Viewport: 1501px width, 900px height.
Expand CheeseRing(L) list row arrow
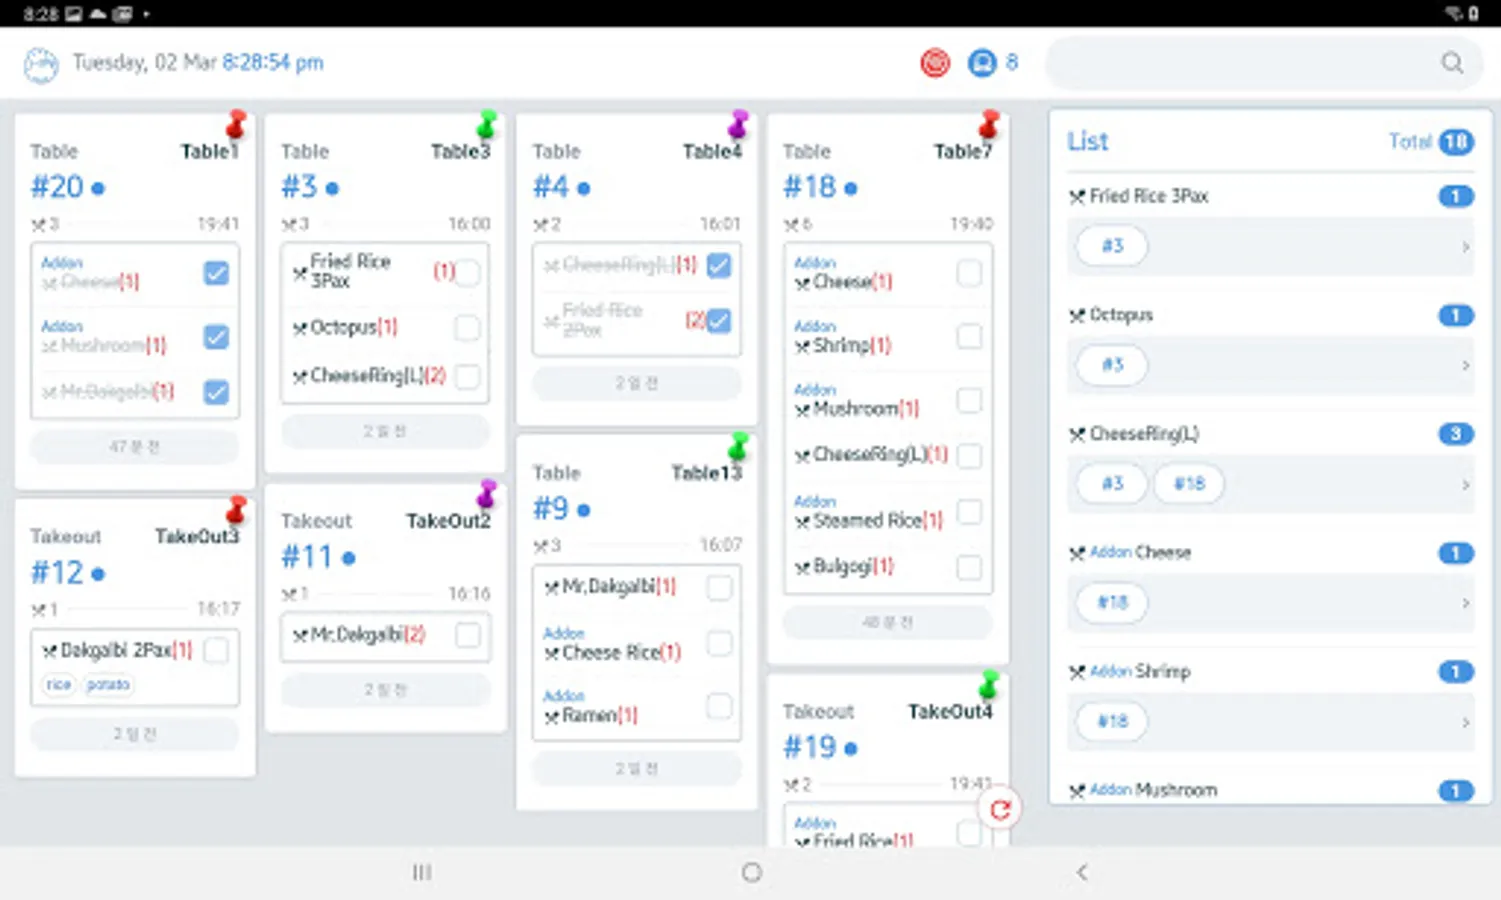pyautogui.click(x=1465, y=484)
